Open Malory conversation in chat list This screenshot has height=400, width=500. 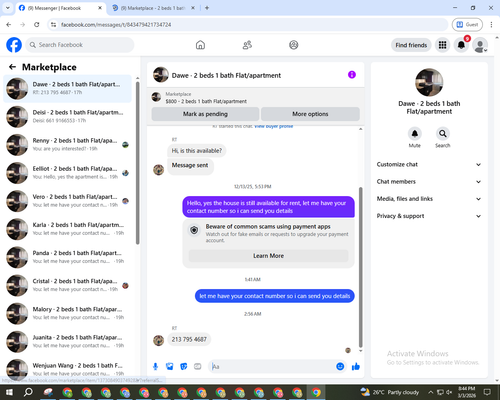pos(67,313)
